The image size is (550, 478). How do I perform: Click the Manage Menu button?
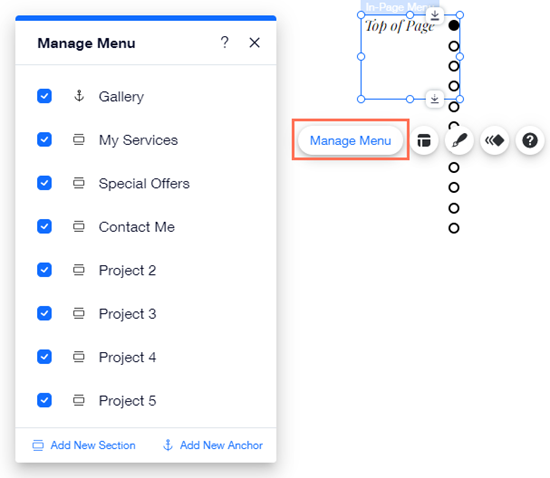coord(350,141)
